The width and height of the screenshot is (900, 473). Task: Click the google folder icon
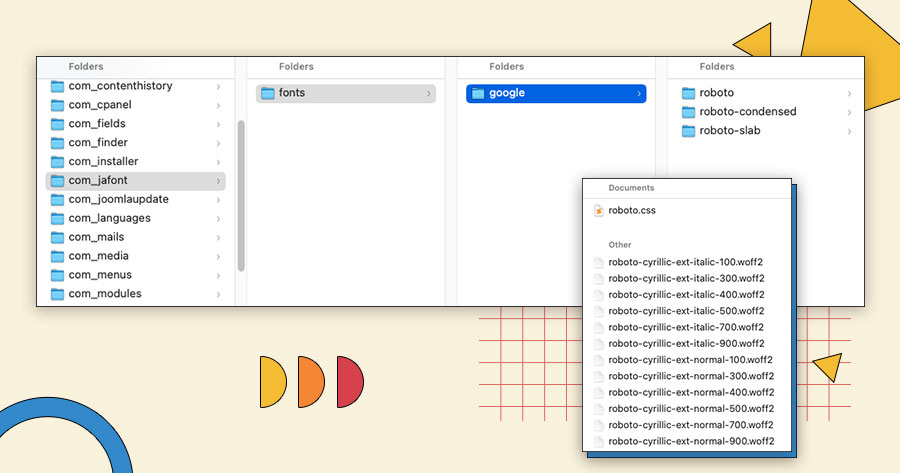pyautogui.click(x=478, y=94)
